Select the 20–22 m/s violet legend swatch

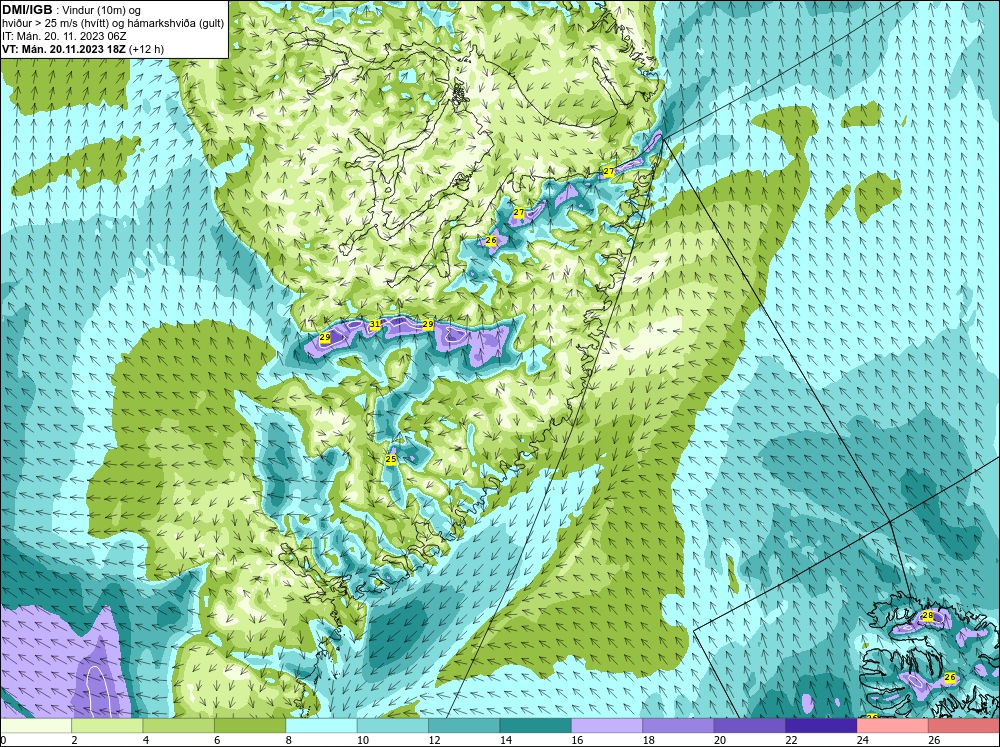[x=750, y=726]
